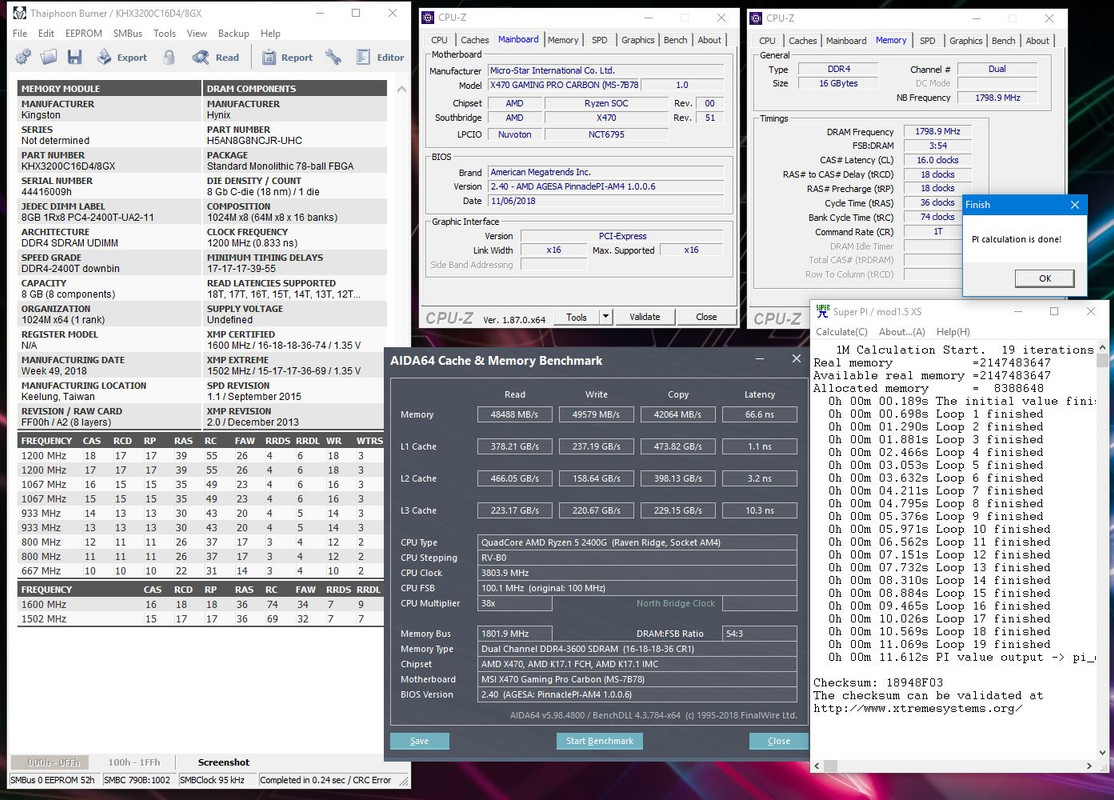Screen dimensions: 1114x800
Task: Click the scroll up arrow in Thaiphoon Burner report
Action: tap(401, 90)
